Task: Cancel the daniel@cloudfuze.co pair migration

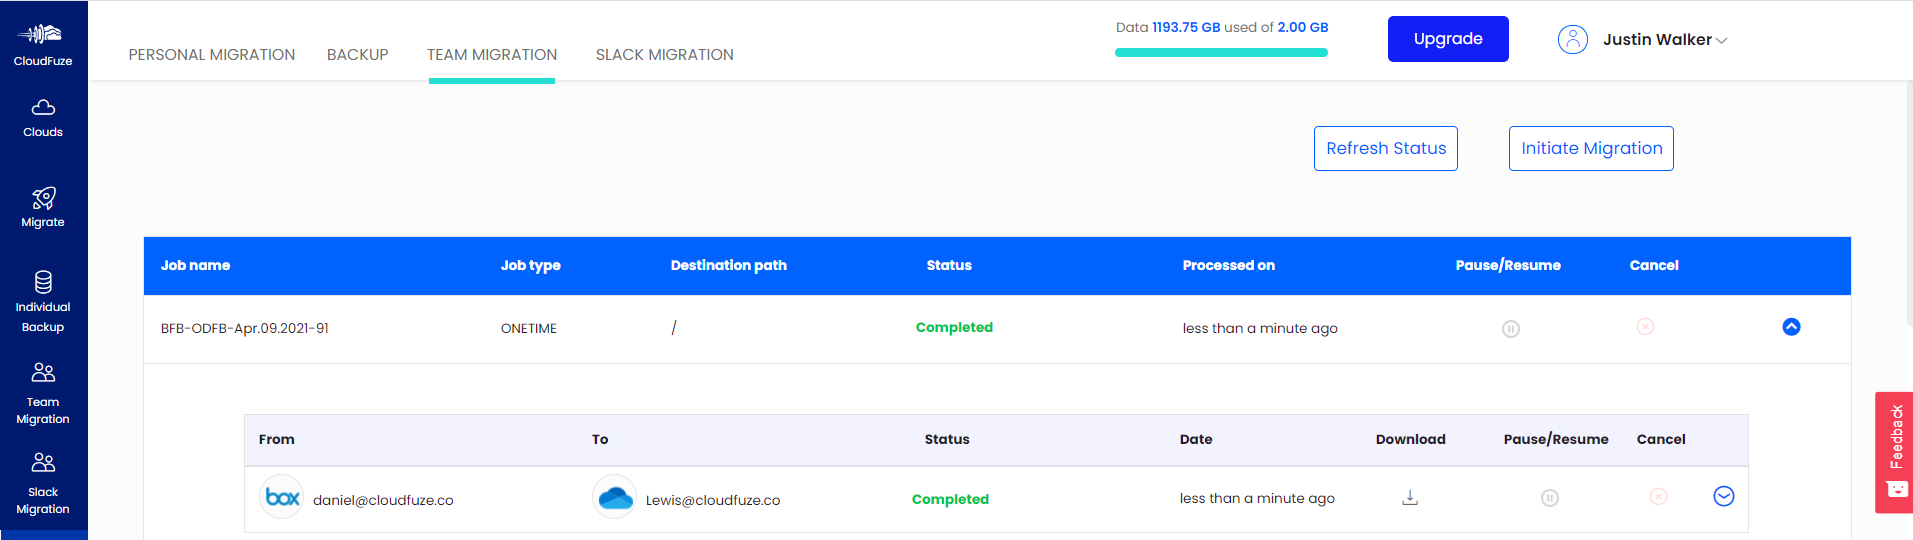Action: (x=1658, y=497)
